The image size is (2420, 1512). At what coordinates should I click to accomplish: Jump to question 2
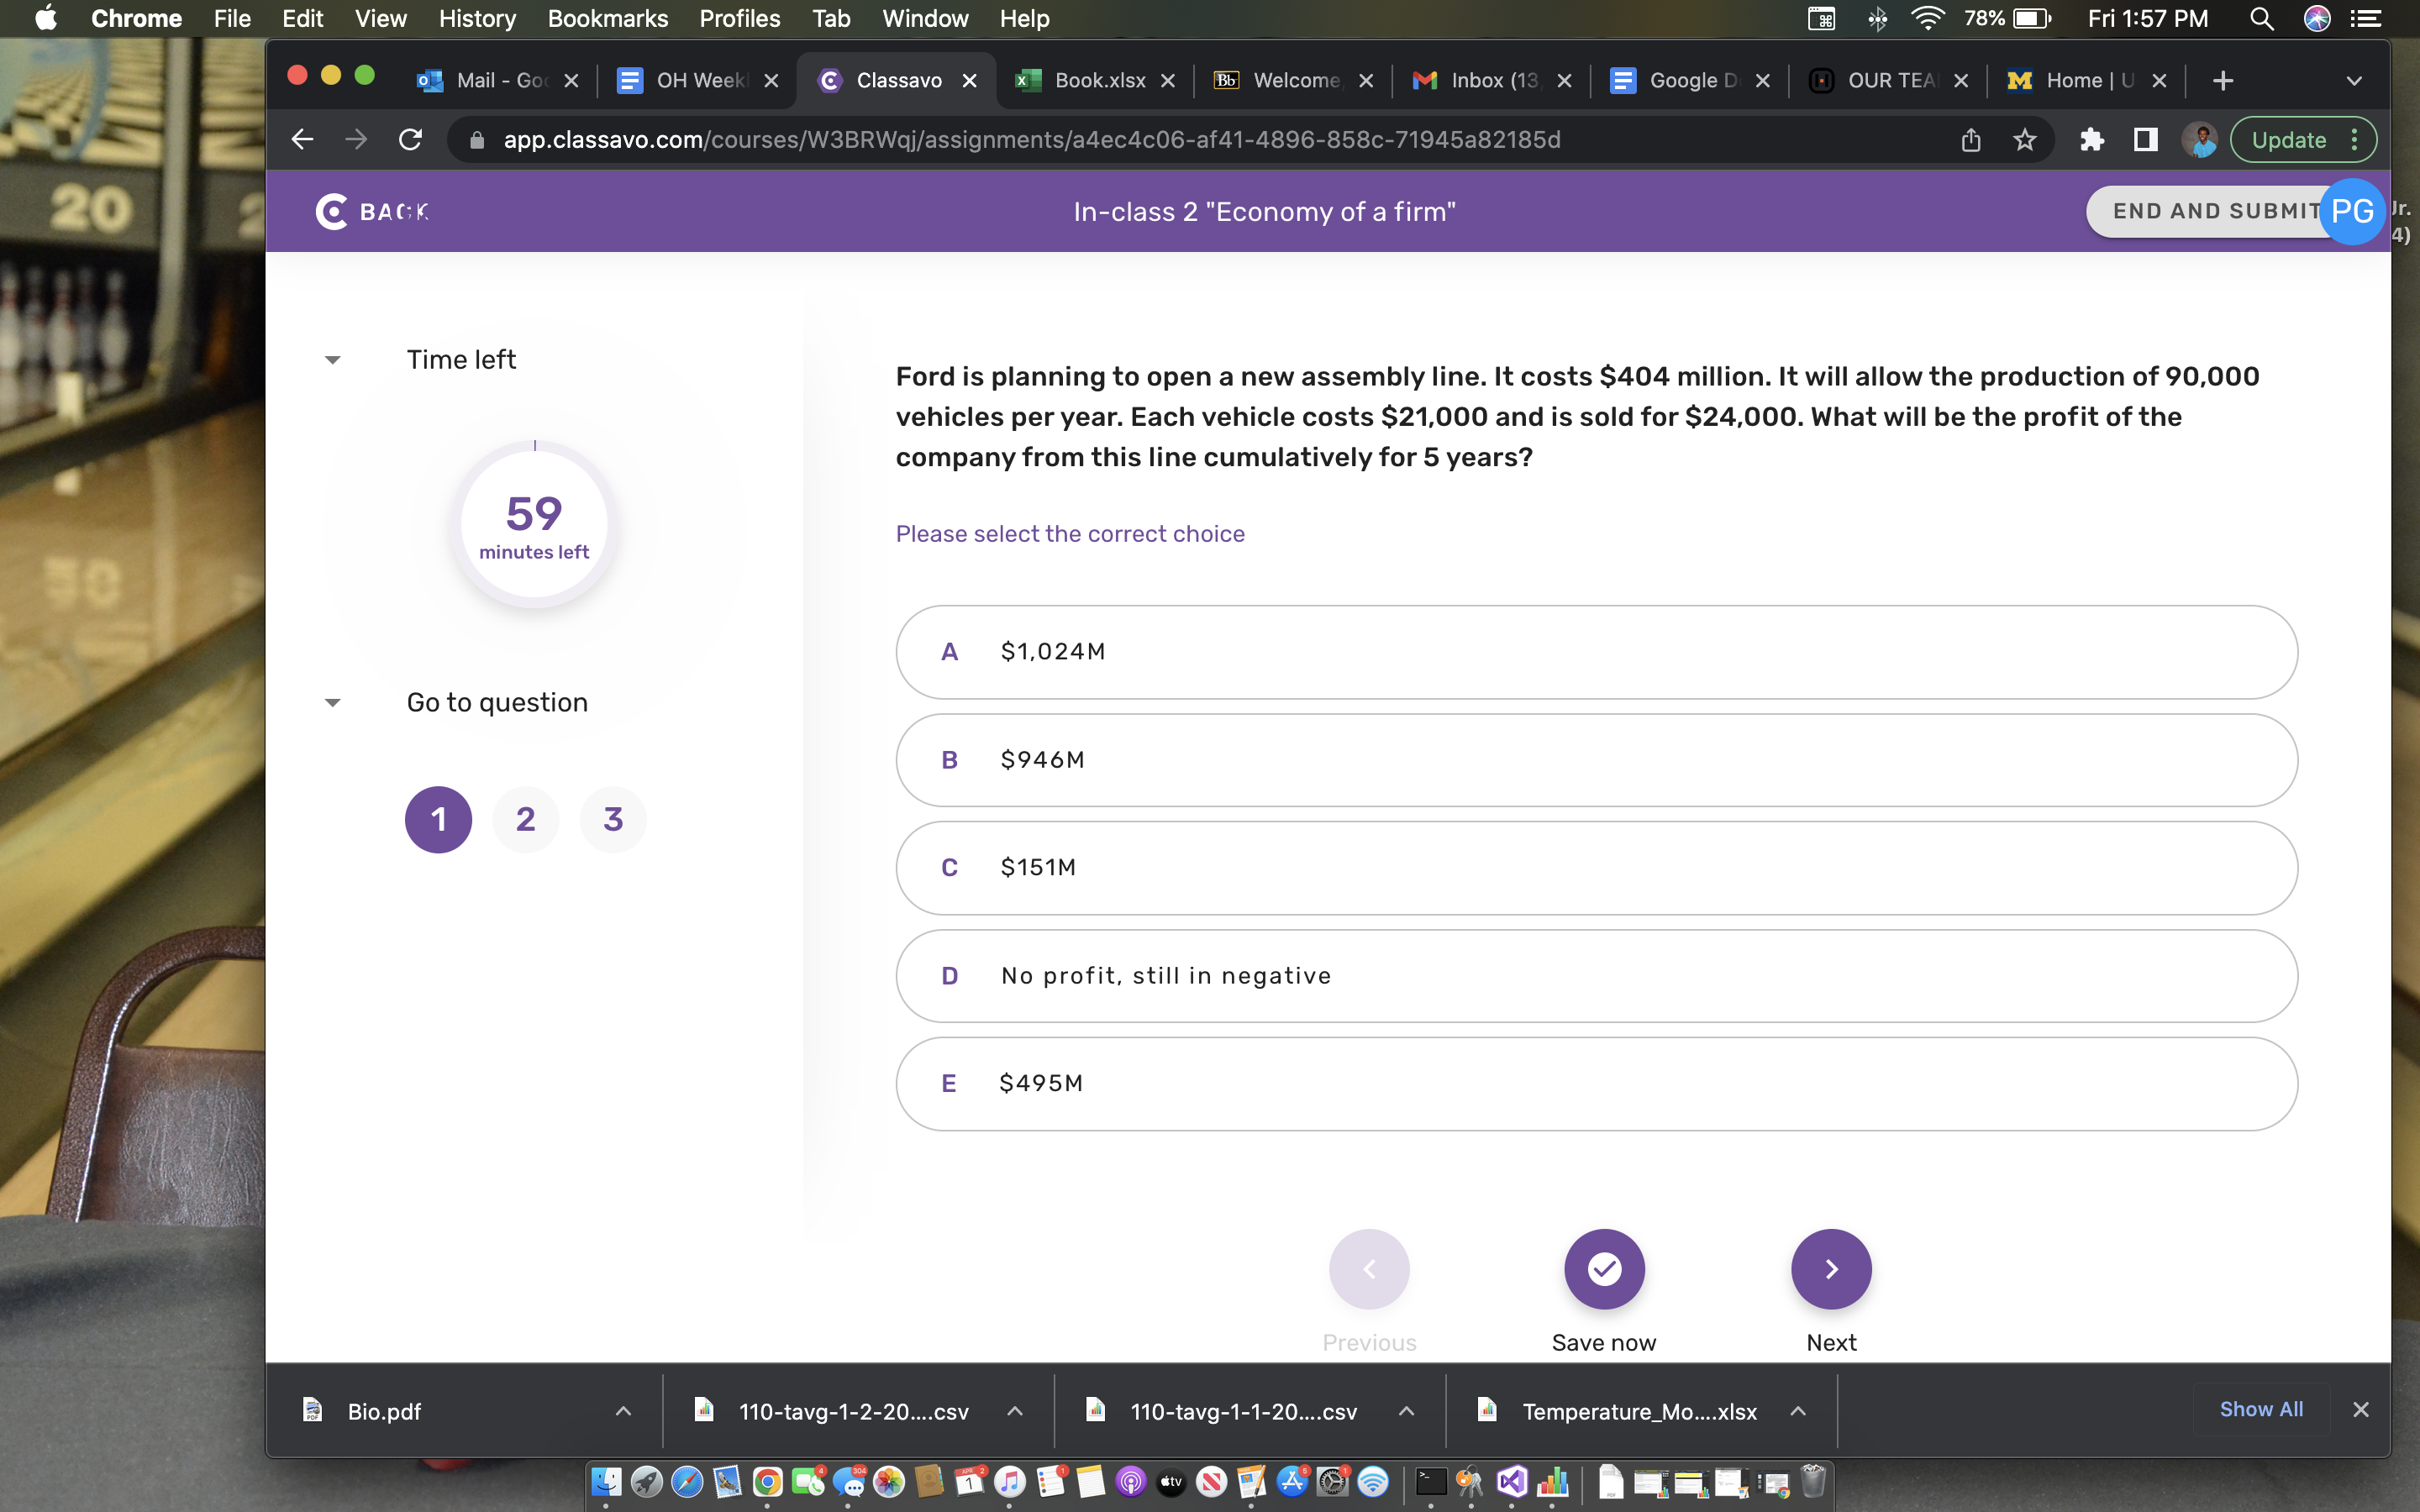coord(525,819)
